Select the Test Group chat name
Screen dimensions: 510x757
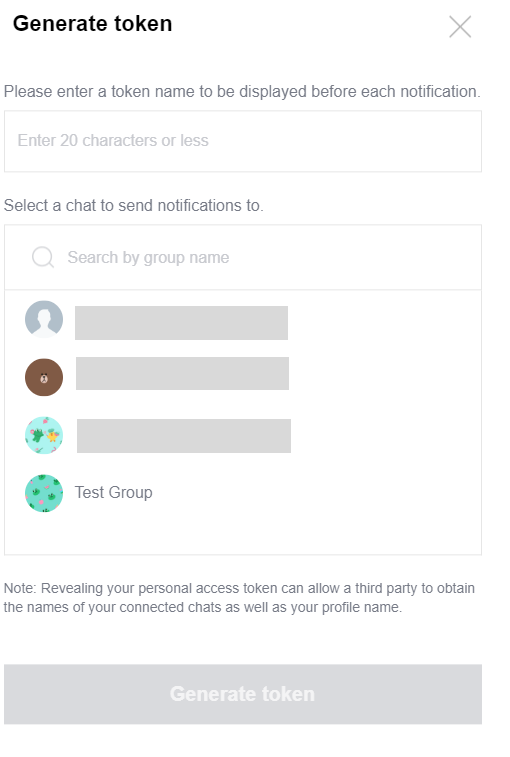click(113, 492)
